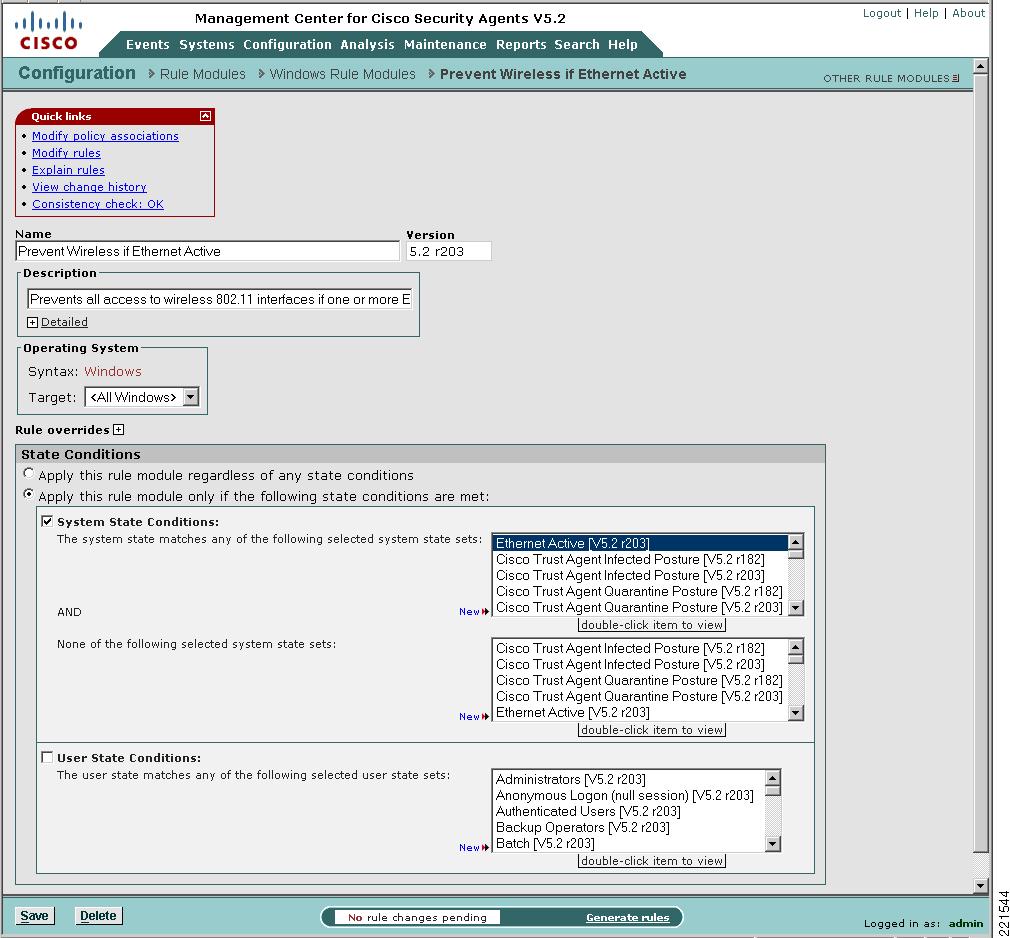Image resolution: width=1010 pixels, height=938 pixels.
Task: Open the Search menu
Action: click(x=577, y=44)
